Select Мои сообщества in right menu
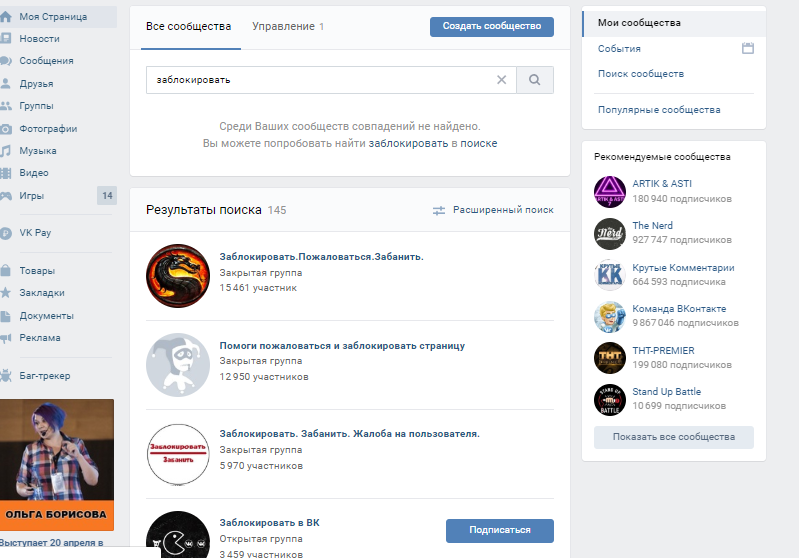Image resolution: width=799 pixels, height=558 pixels. coord(674,23)
